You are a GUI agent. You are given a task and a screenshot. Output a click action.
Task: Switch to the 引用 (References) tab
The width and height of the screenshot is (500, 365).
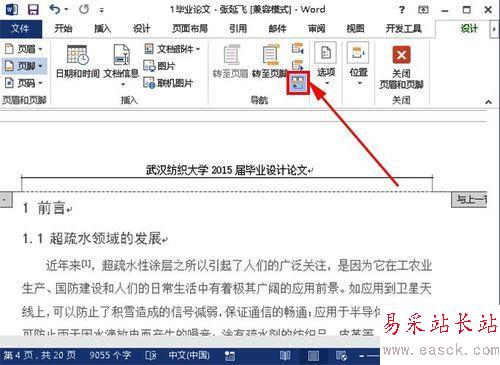238,29
